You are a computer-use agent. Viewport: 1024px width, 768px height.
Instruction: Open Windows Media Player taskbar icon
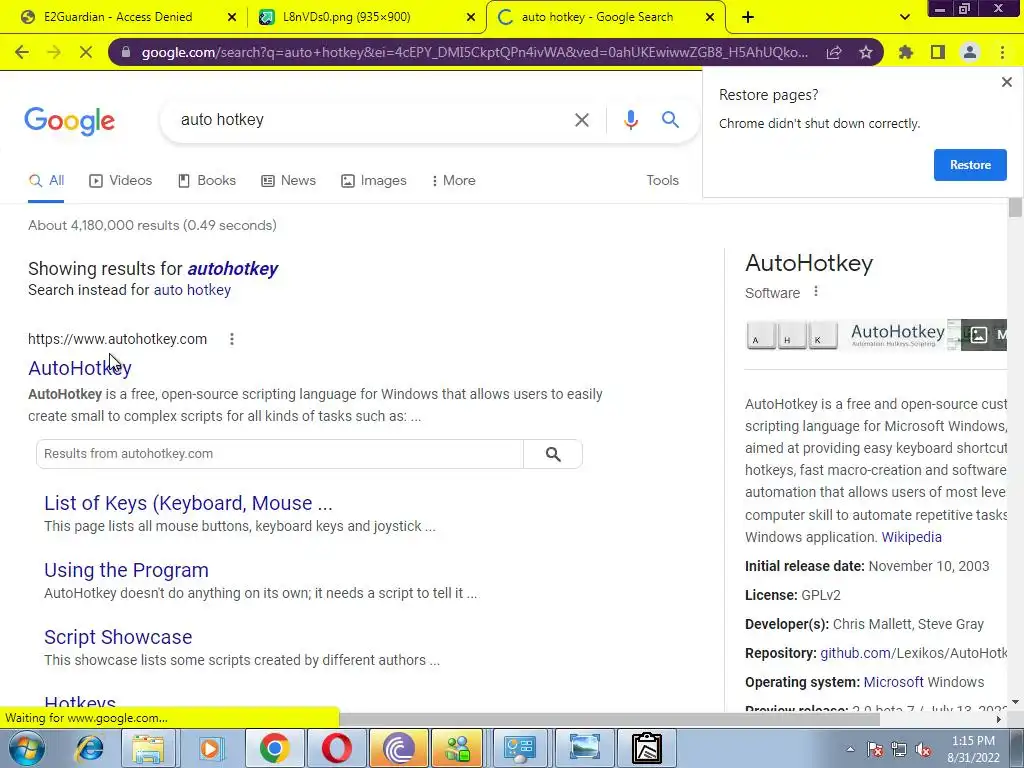coord(211,748)
